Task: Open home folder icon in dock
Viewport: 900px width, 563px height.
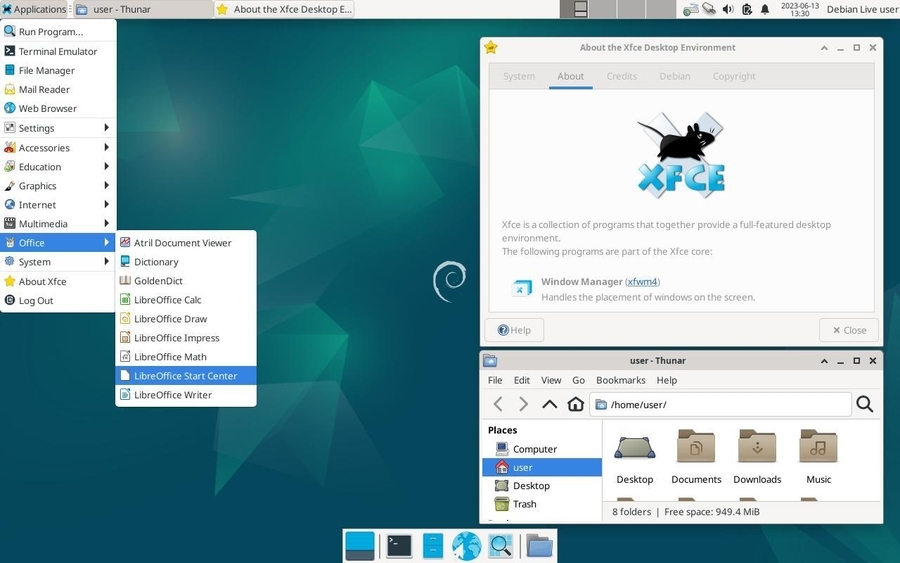Action: (x=539, y=546)
